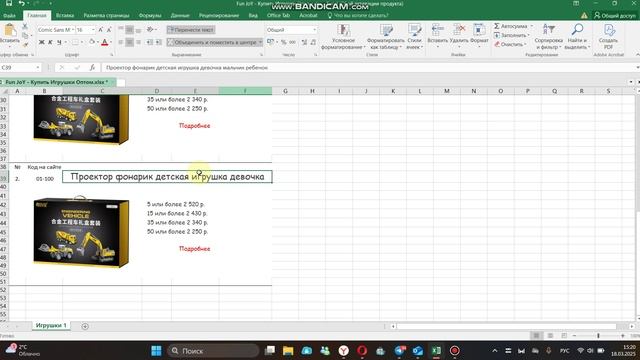The image size is (640, 360).
Task: Adjust the zoom slider in status bar
Action: [598, 336]
